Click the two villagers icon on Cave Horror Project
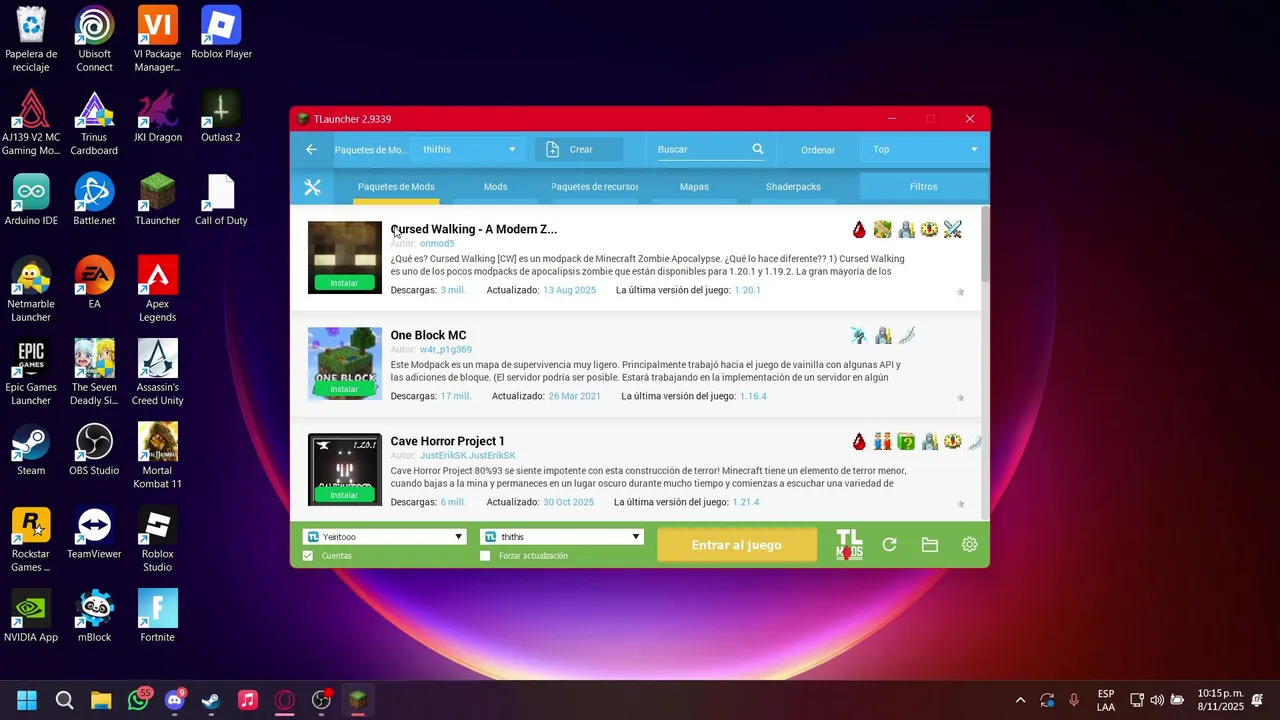This screenshot has height=720, width=1280. (882, 442)
